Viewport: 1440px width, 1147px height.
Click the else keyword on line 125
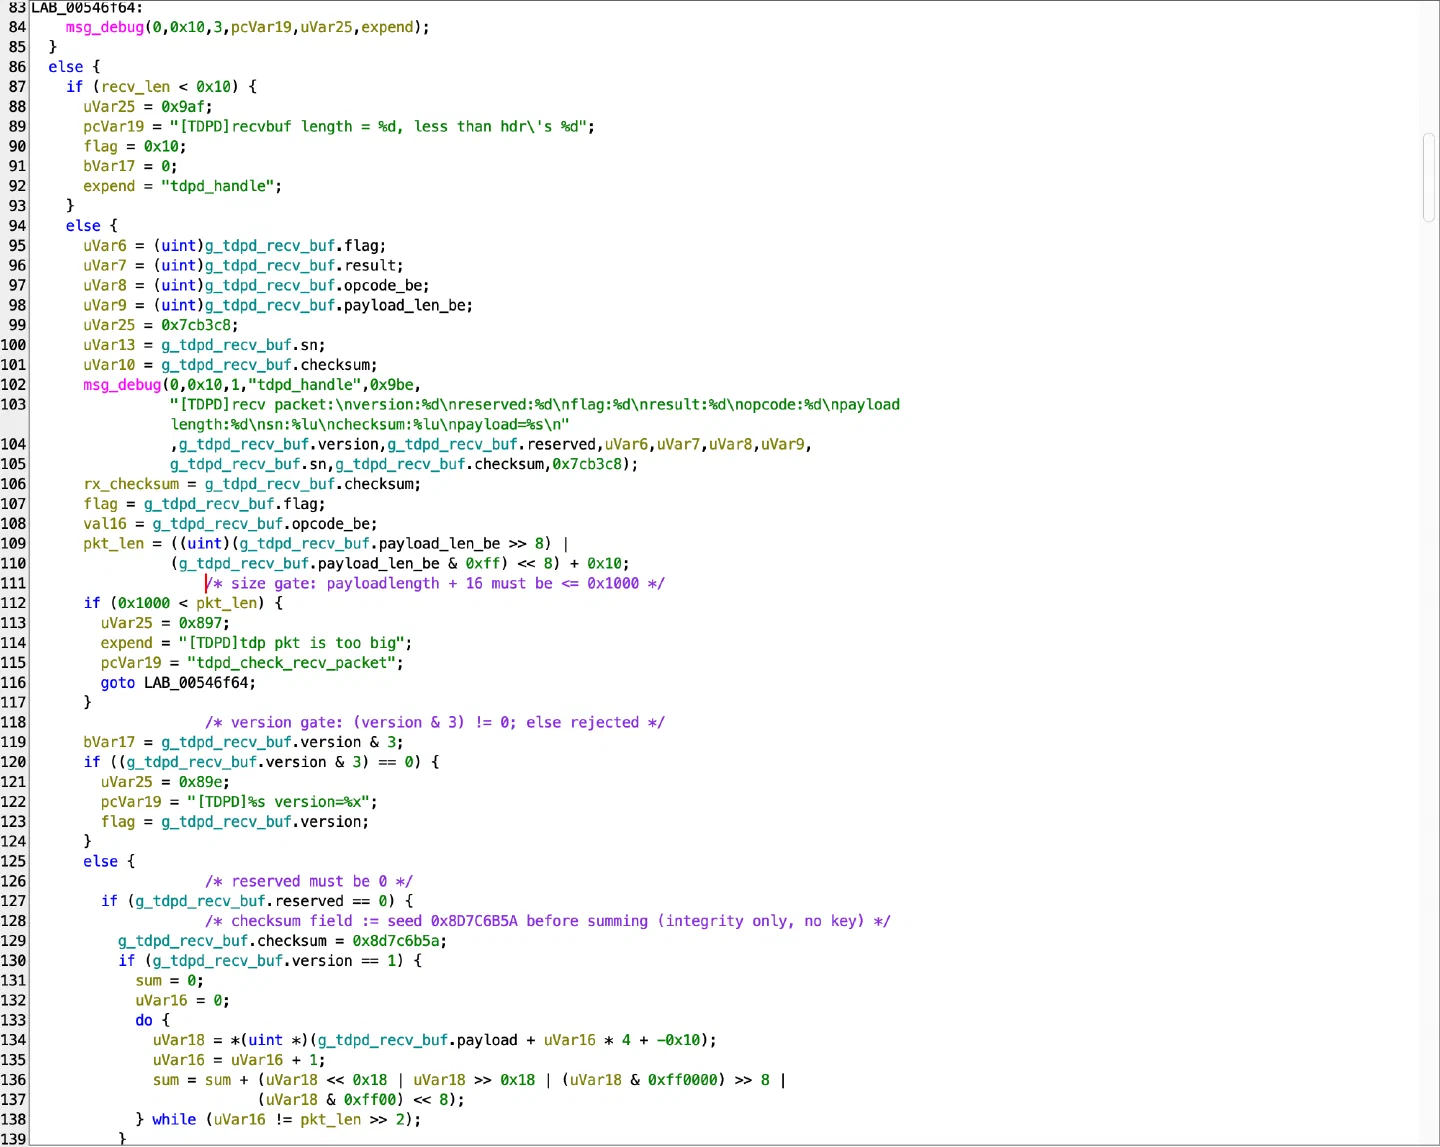pos(100,862)
